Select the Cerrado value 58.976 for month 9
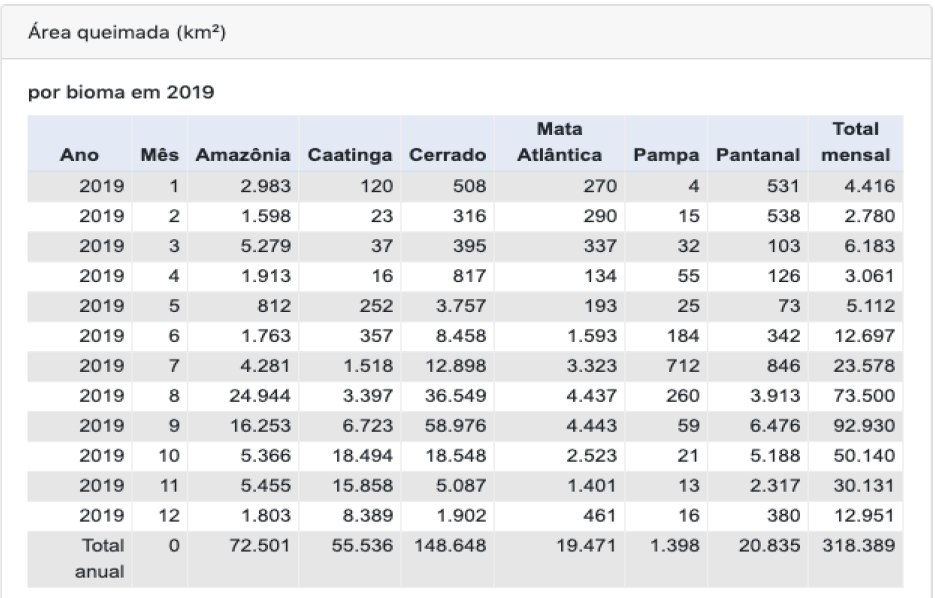The image size is (935, 598). 456,426
